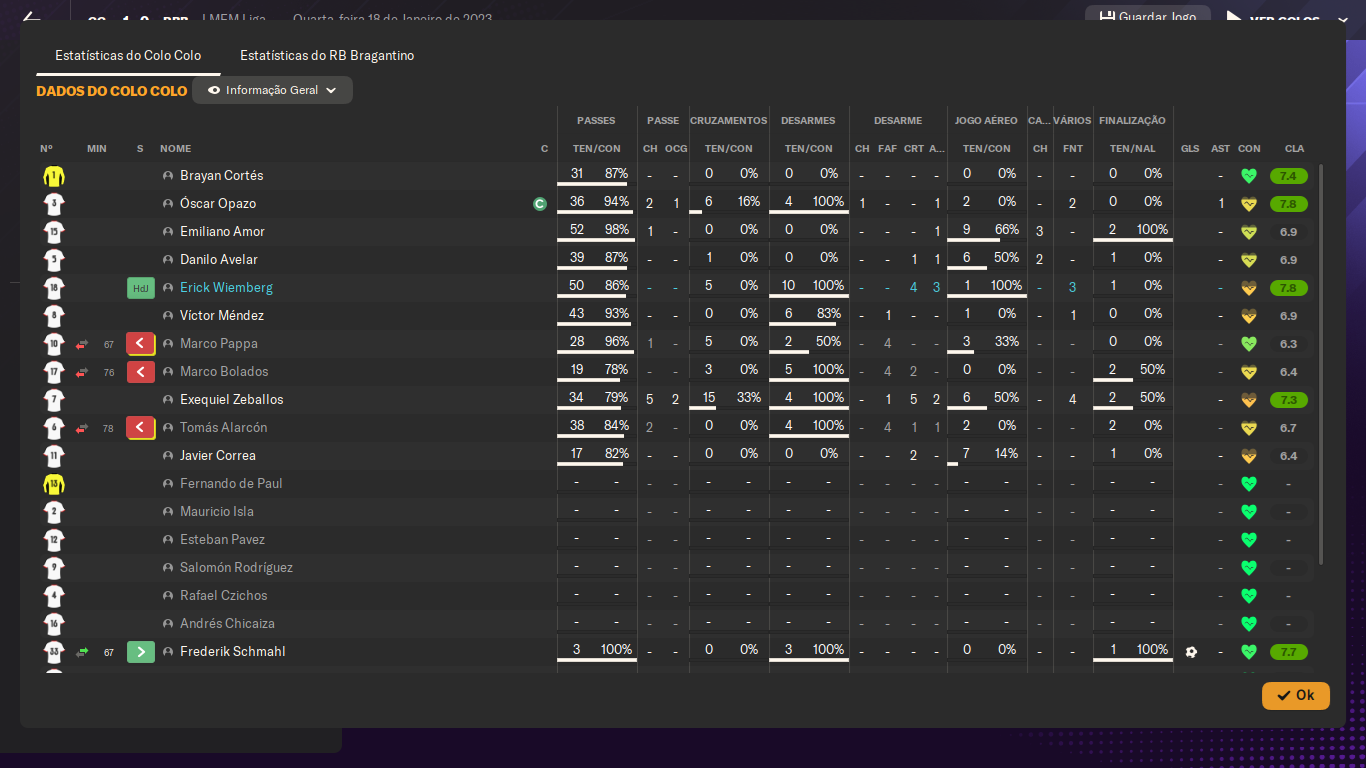This screenshot has width=1366, height=768.
Task: Click Óscar Opazo shirt icon
Action: (53, 204)
